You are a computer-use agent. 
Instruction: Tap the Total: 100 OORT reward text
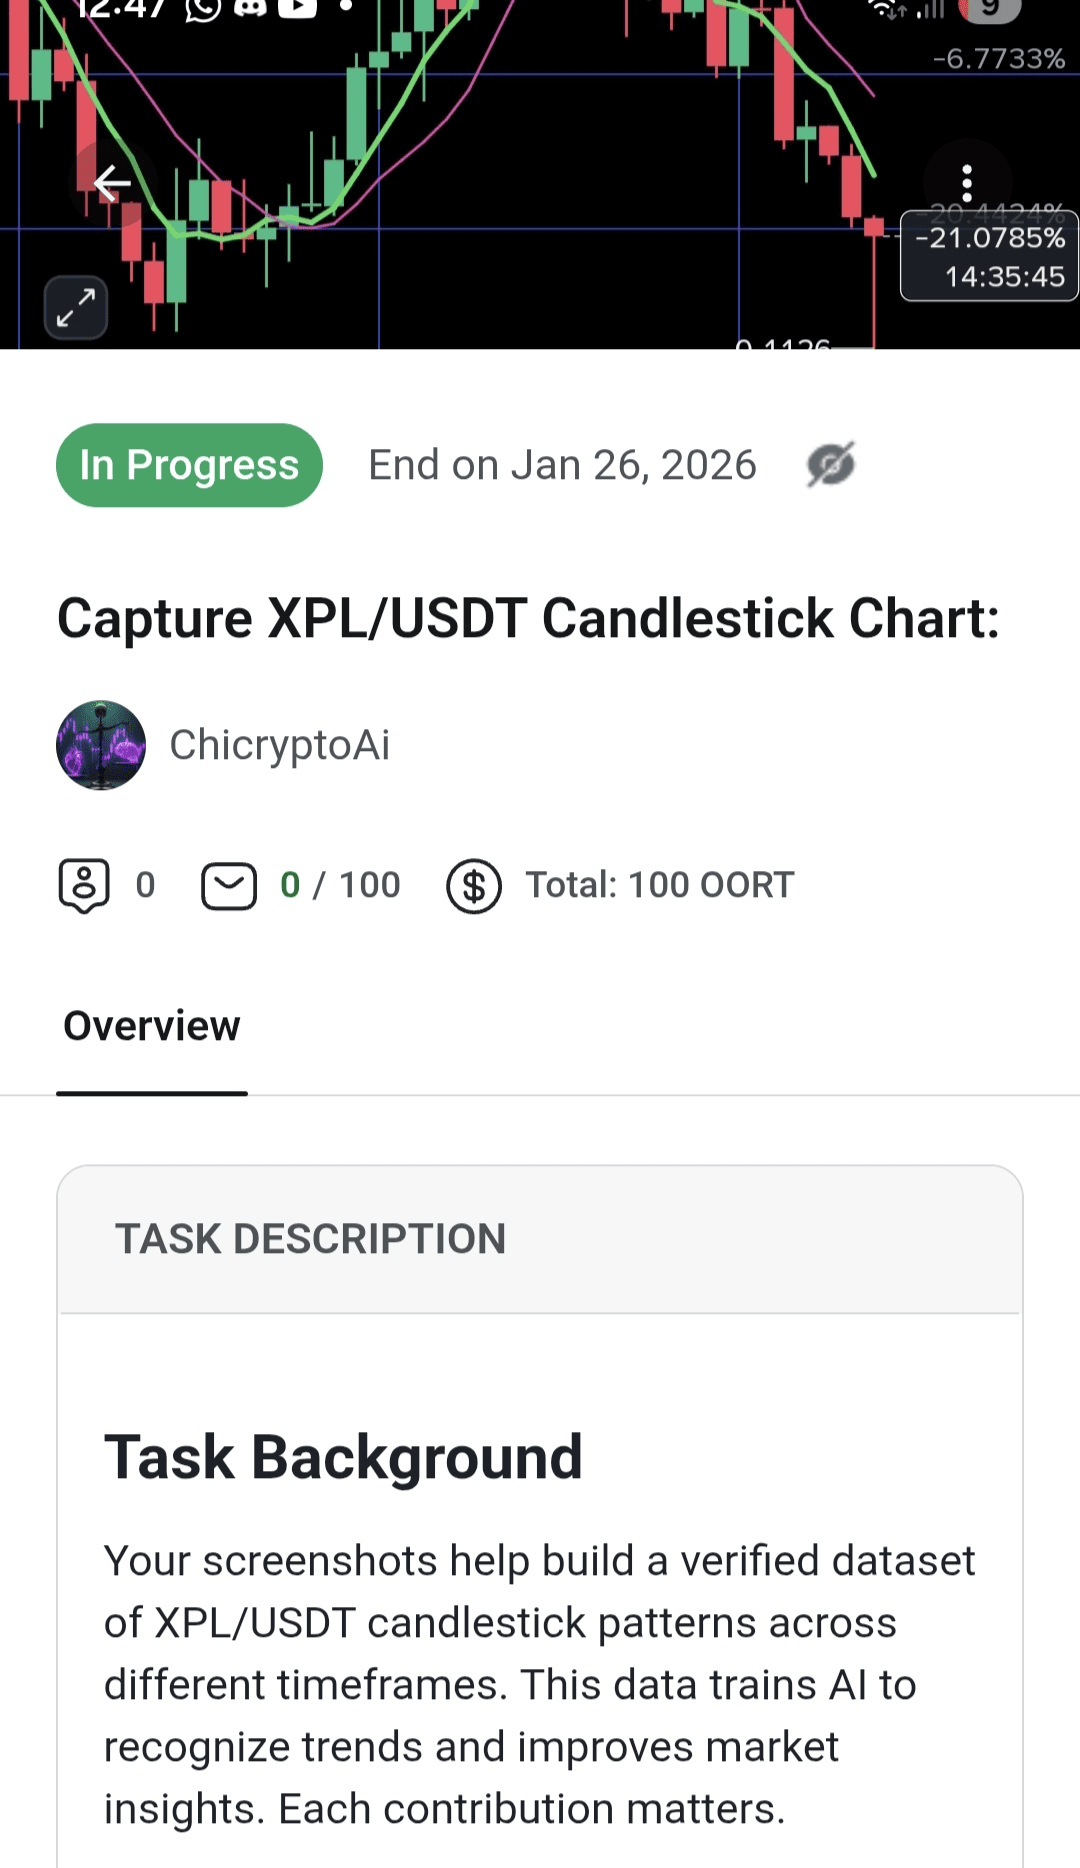[x=660, y=885]
